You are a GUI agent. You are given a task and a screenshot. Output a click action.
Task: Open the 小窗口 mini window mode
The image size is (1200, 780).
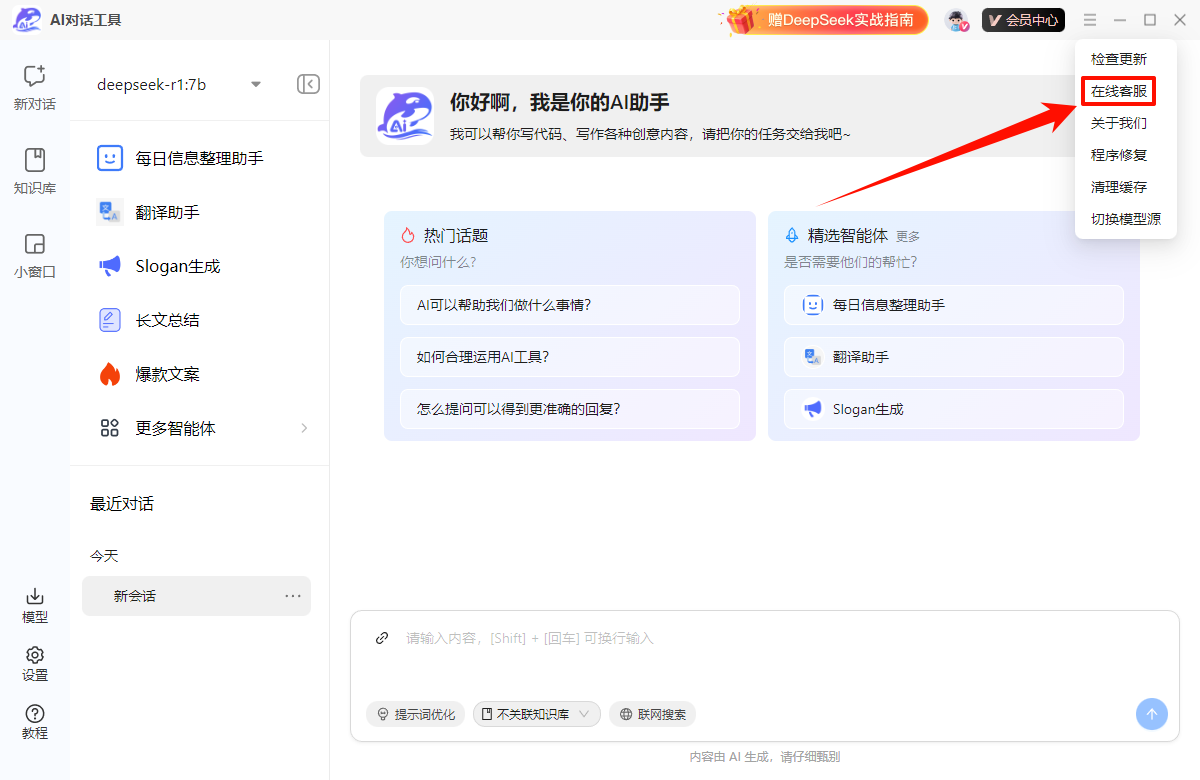tap(35, 255)
